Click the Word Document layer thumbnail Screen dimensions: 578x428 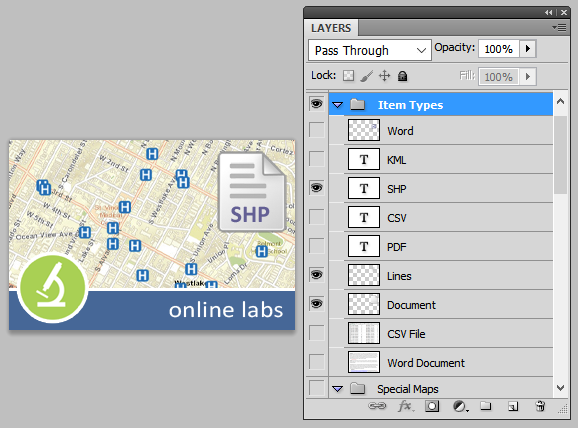tap(364, 362)
